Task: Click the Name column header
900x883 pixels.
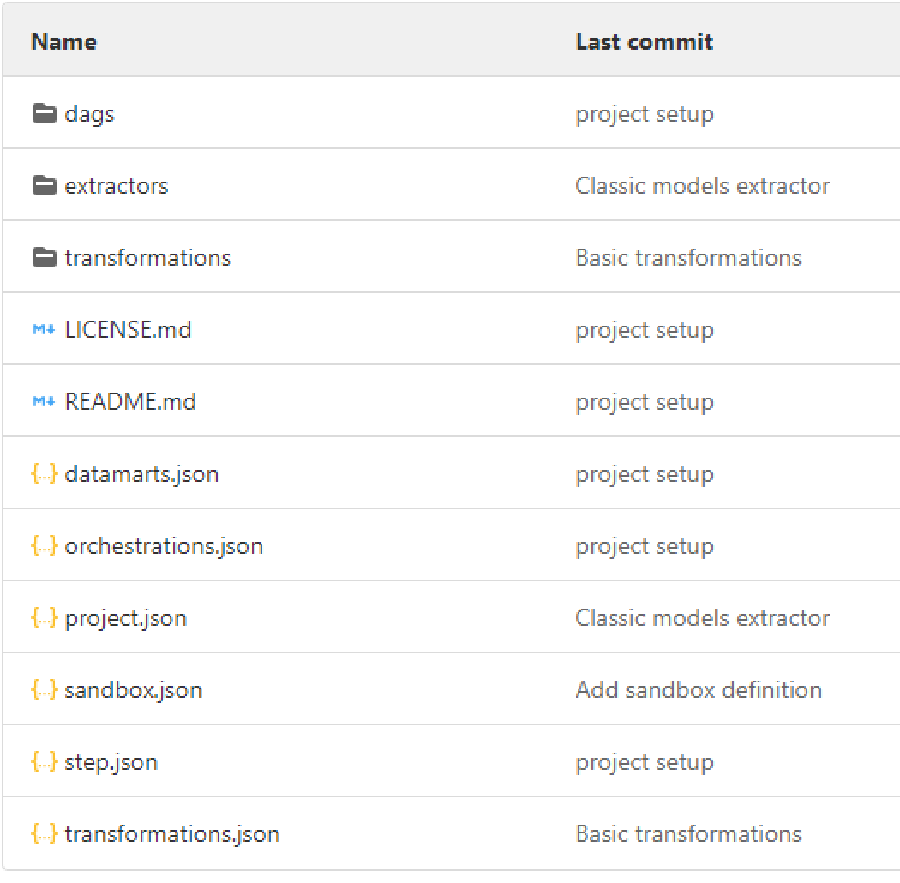Action: point(64,42)
